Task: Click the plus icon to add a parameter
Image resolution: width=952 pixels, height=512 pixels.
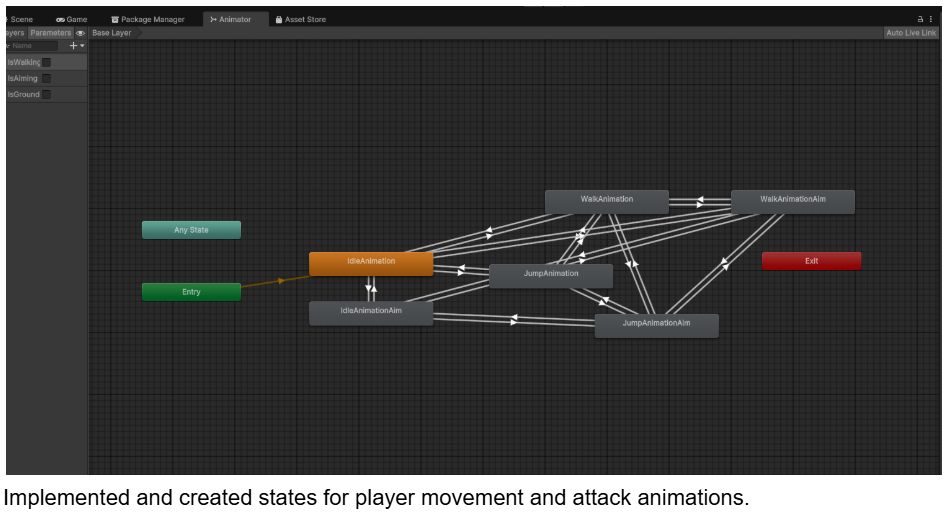Action: 73,46
